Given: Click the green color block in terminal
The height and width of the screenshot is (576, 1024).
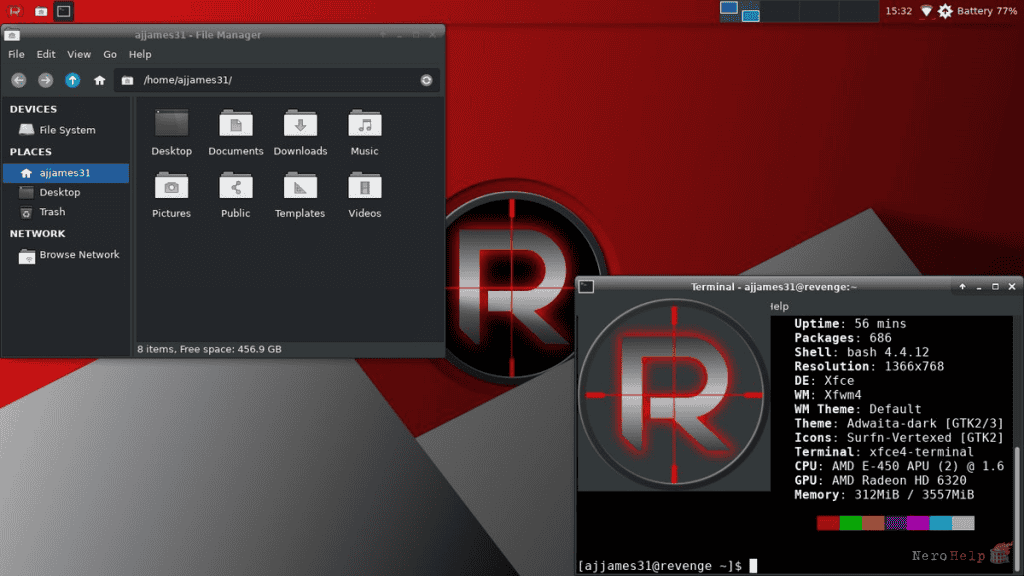Looking at the screenshot, I should pyautogui.click(x=850, y=522).
